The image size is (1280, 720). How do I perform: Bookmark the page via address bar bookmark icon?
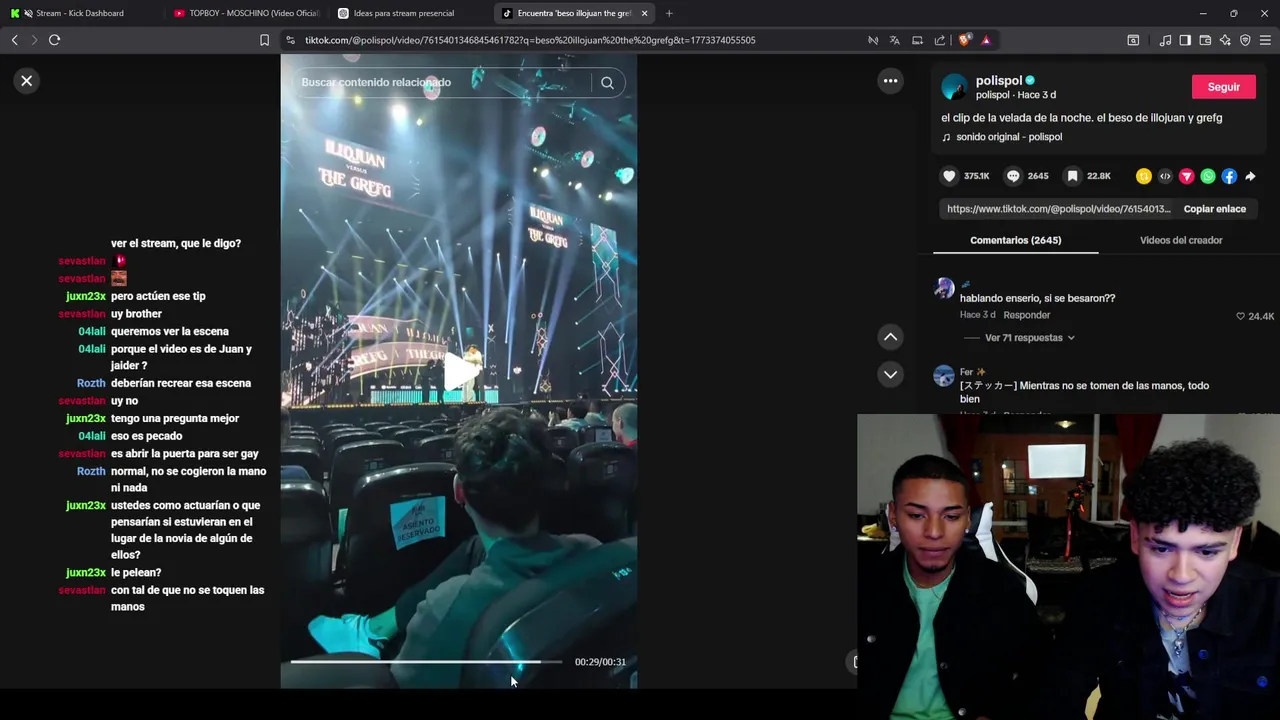pyautogui.click(x=264, y=40)
